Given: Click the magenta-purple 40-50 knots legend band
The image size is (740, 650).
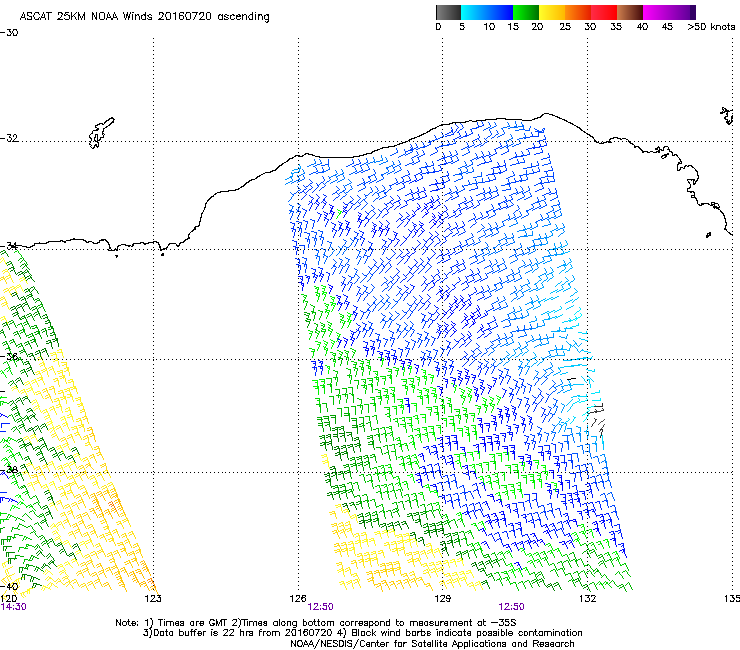Looking at the screenshot, I should pyautogui.click(x=669, y=12).
